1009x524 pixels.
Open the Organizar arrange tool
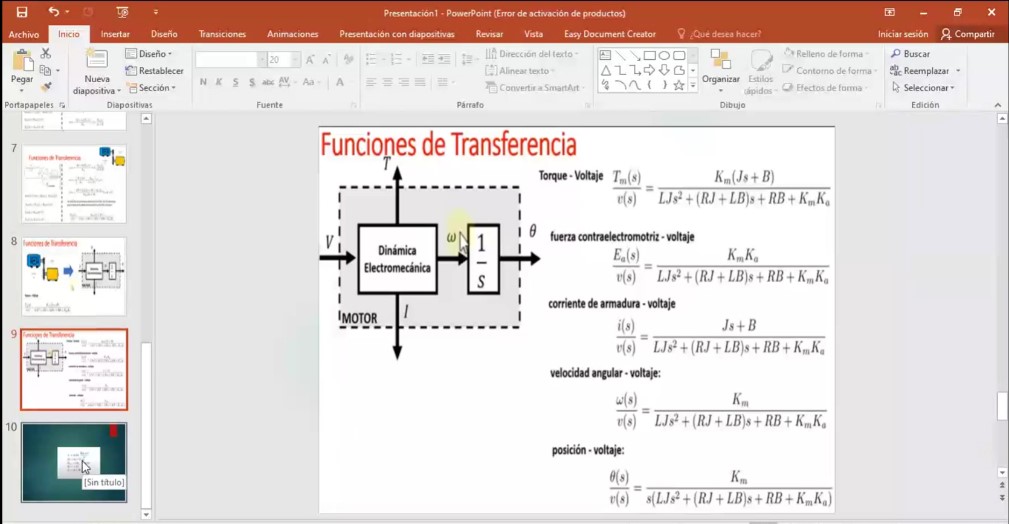click(x=721, y=70)
